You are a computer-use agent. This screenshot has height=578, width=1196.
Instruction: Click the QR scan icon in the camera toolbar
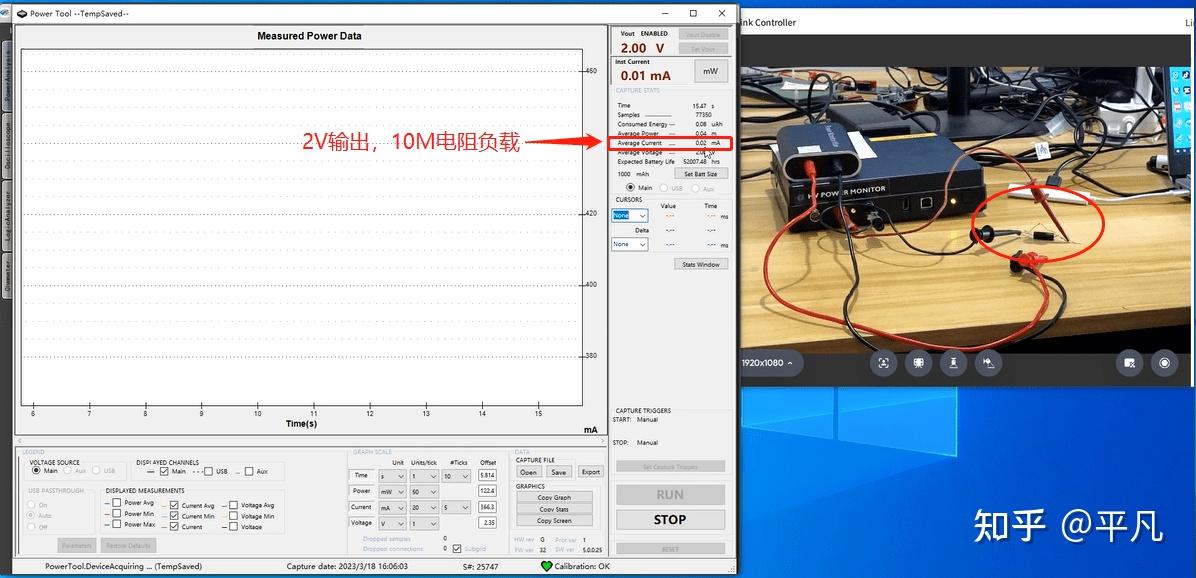point(919,362)
